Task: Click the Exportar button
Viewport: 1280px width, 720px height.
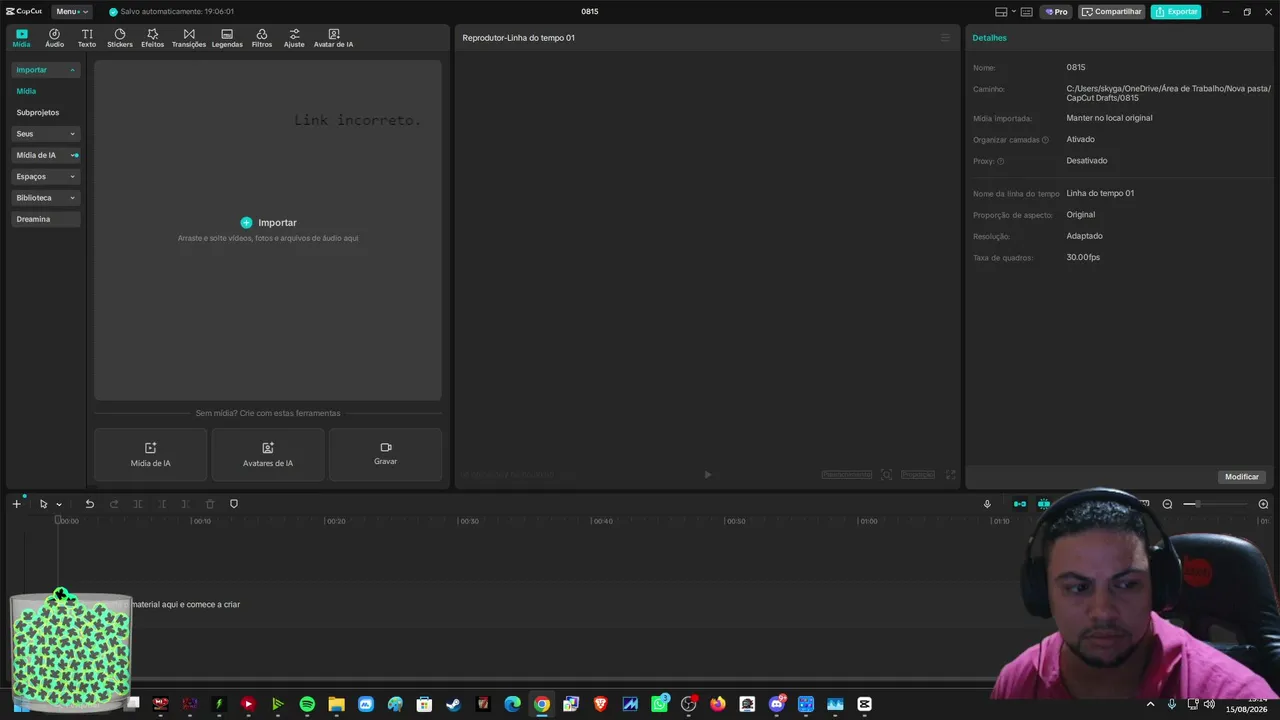Action: (x=1176, y=12)
